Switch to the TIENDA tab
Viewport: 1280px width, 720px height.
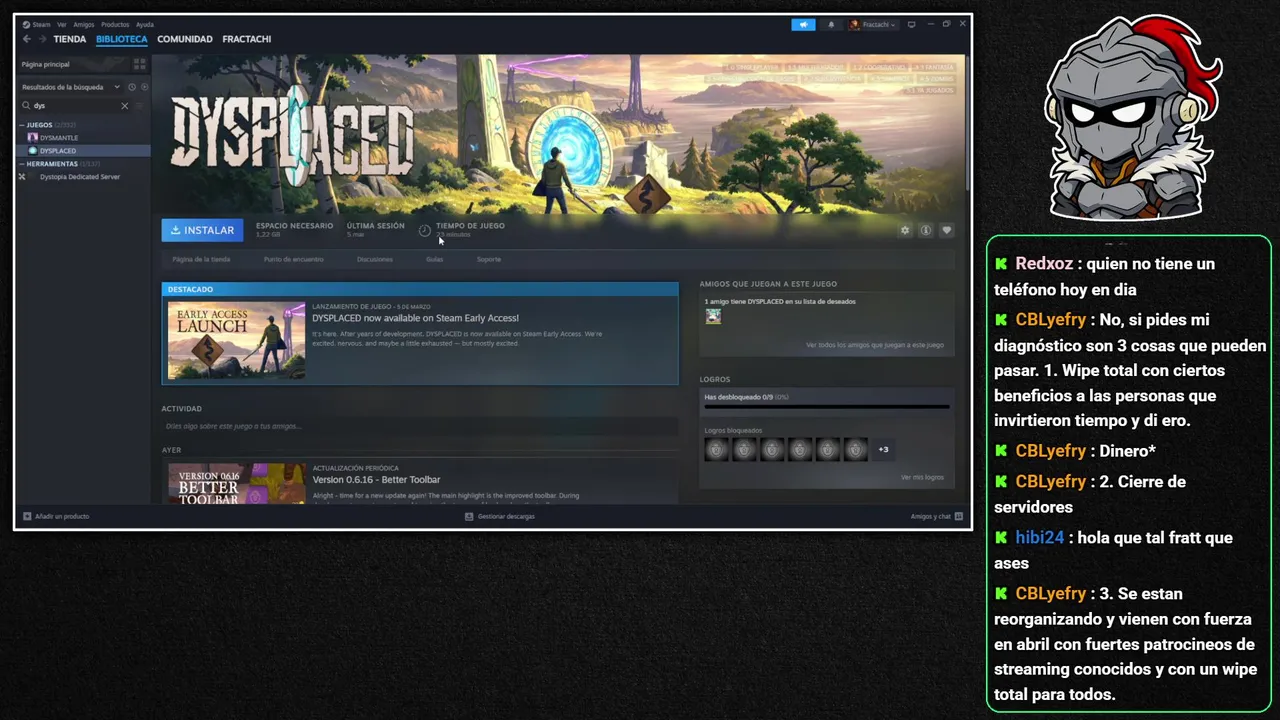coord(70,39)
